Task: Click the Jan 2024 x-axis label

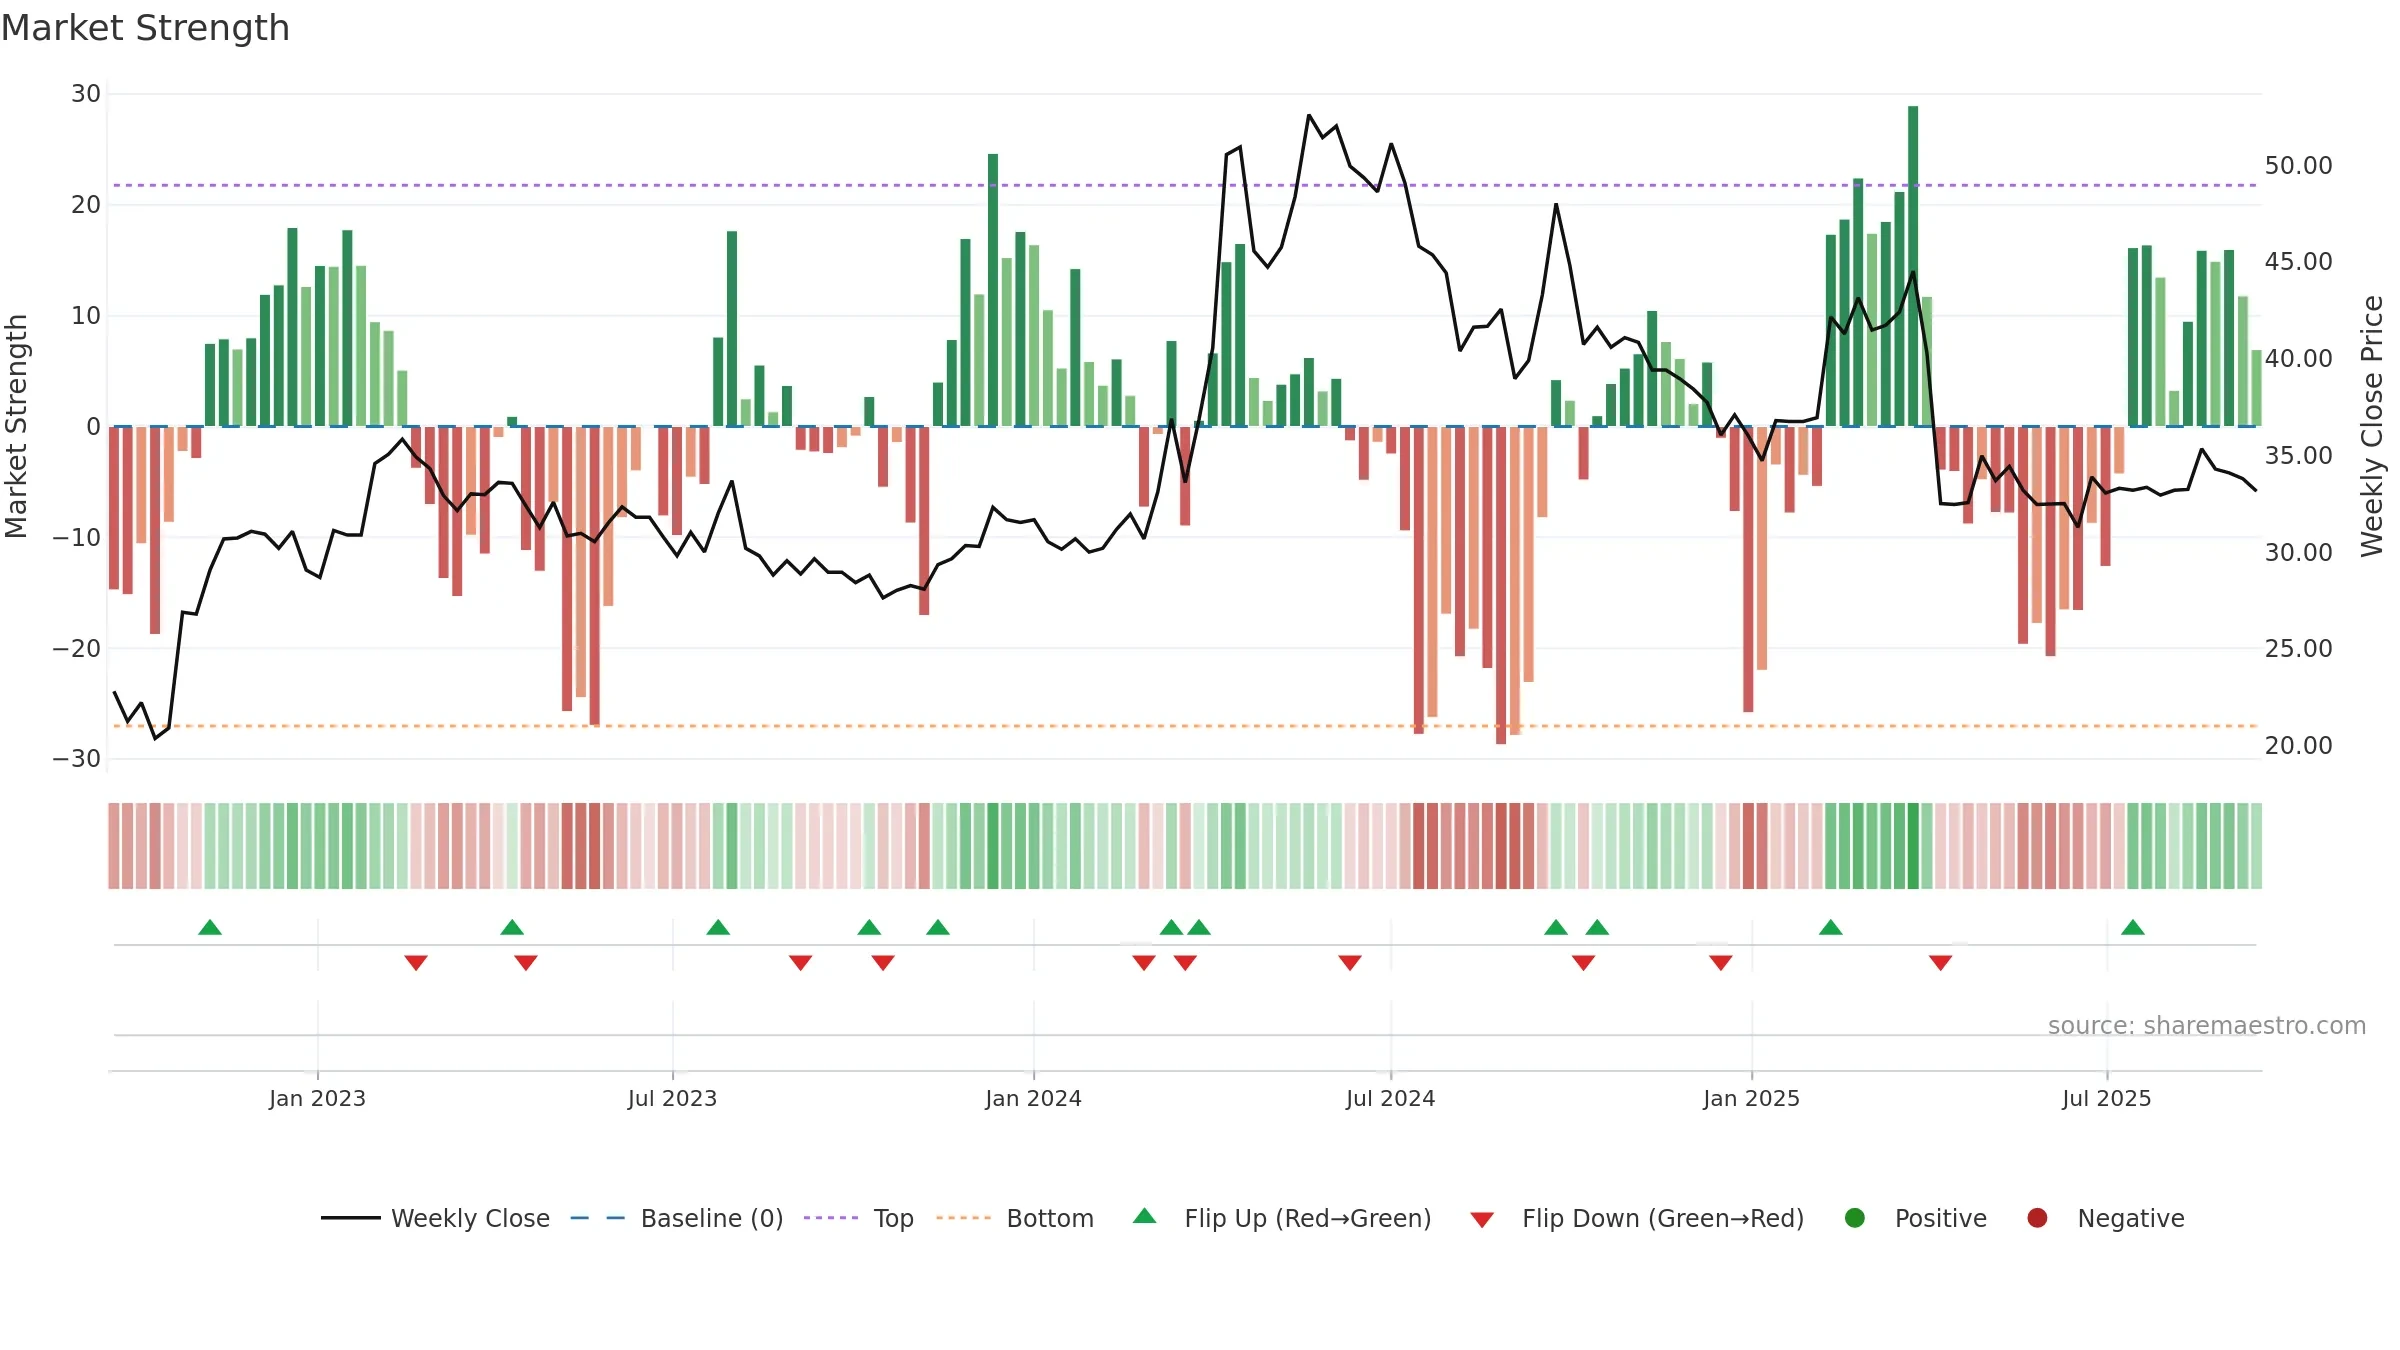Action: click(1033, 1098)
